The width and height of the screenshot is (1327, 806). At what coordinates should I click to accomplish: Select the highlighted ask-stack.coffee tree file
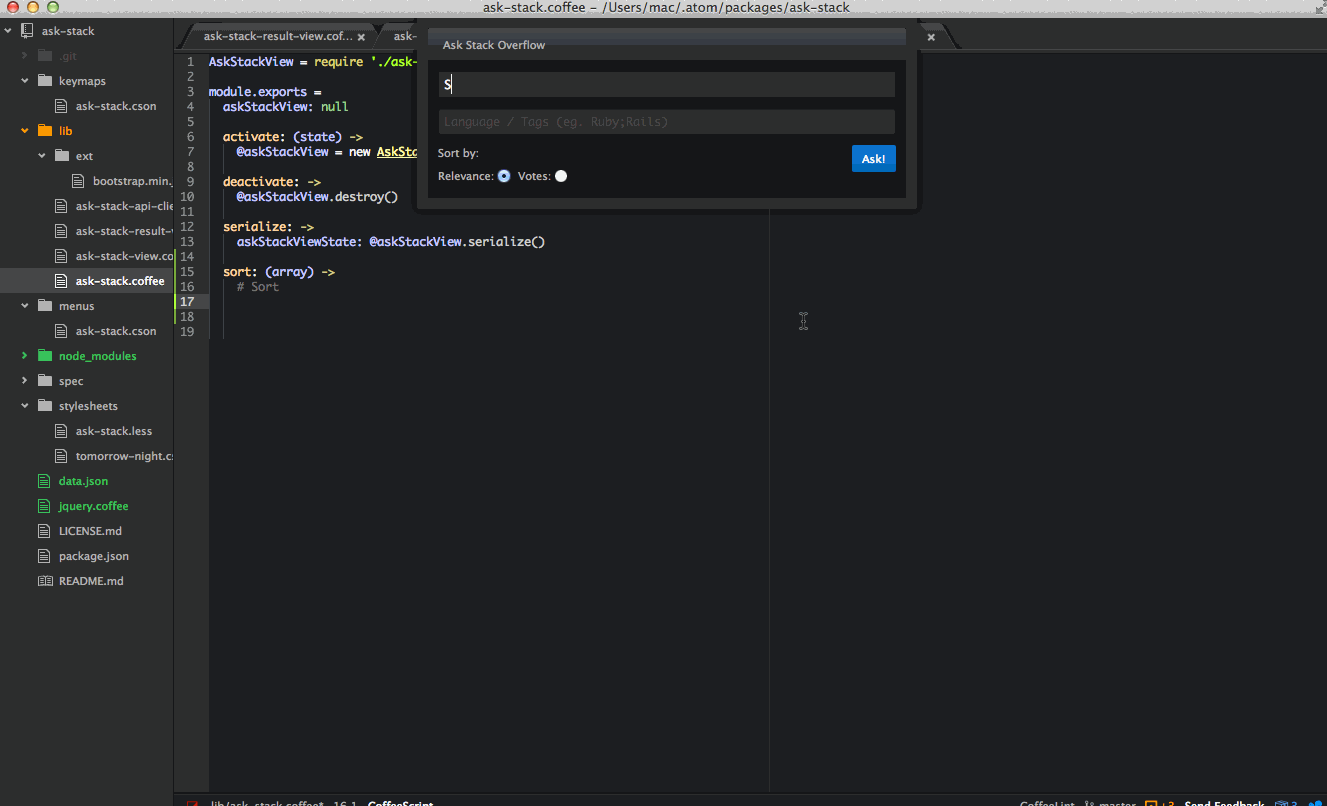[120, 281]
